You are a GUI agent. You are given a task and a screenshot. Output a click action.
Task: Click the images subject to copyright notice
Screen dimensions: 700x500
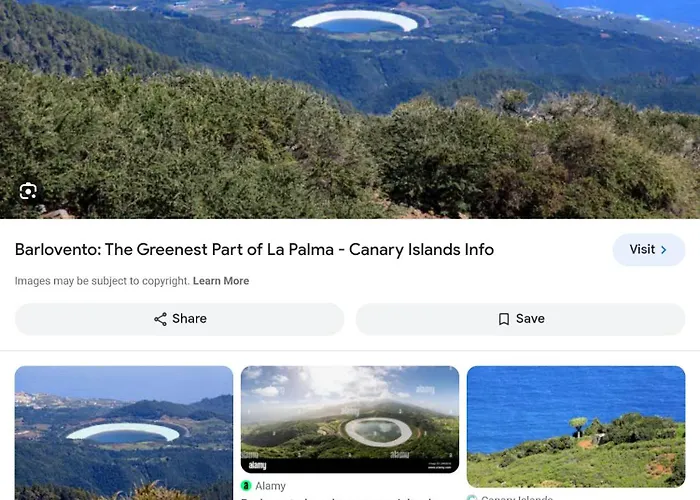(102, 281)
